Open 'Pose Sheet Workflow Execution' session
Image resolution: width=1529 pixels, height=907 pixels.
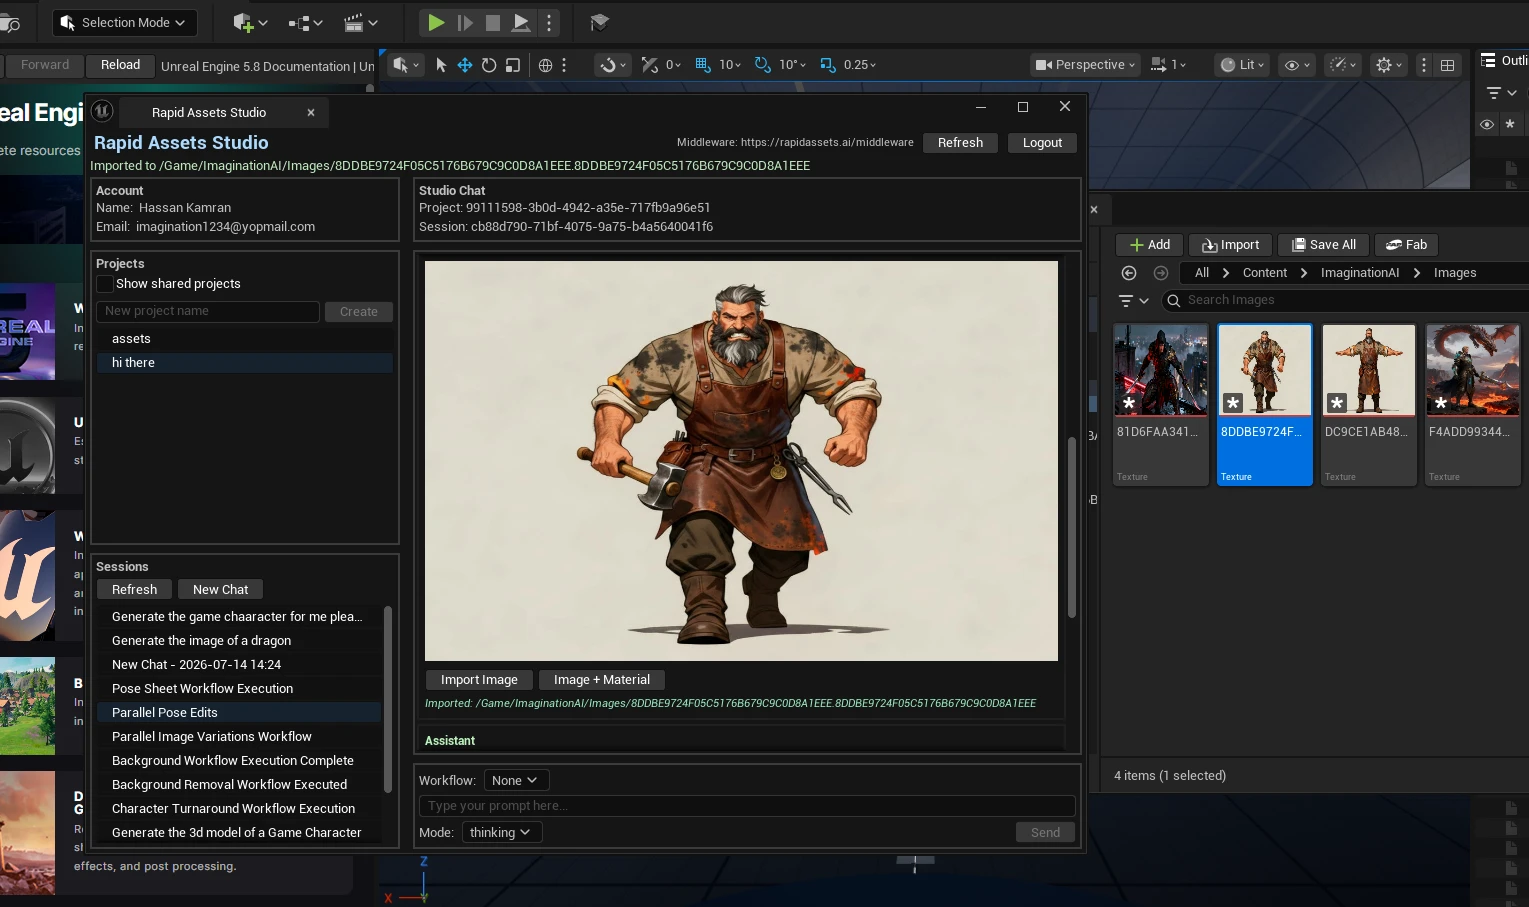pyautogui.click(x=239, y=689)
